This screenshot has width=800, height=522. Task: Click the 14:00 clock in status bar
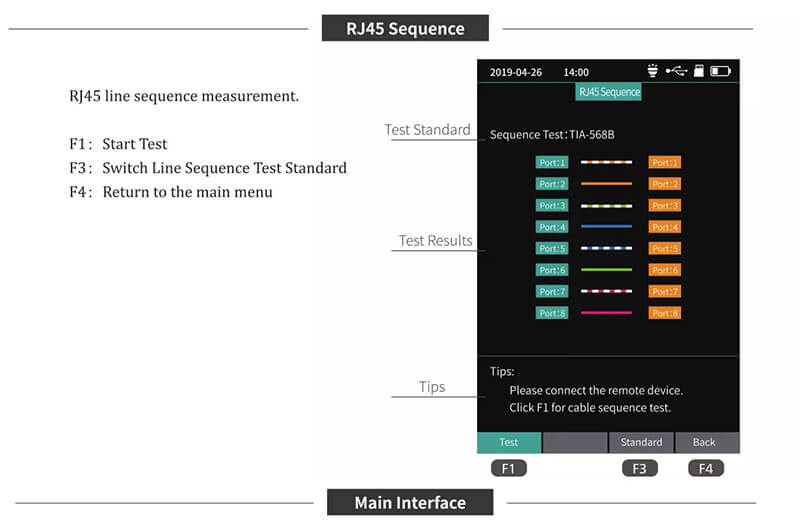[x=576, y=72]
